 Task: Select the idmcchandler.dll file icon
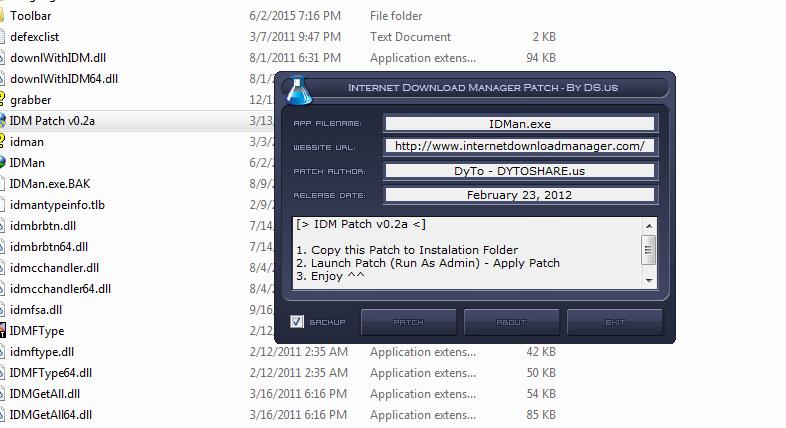coord(2,268)
